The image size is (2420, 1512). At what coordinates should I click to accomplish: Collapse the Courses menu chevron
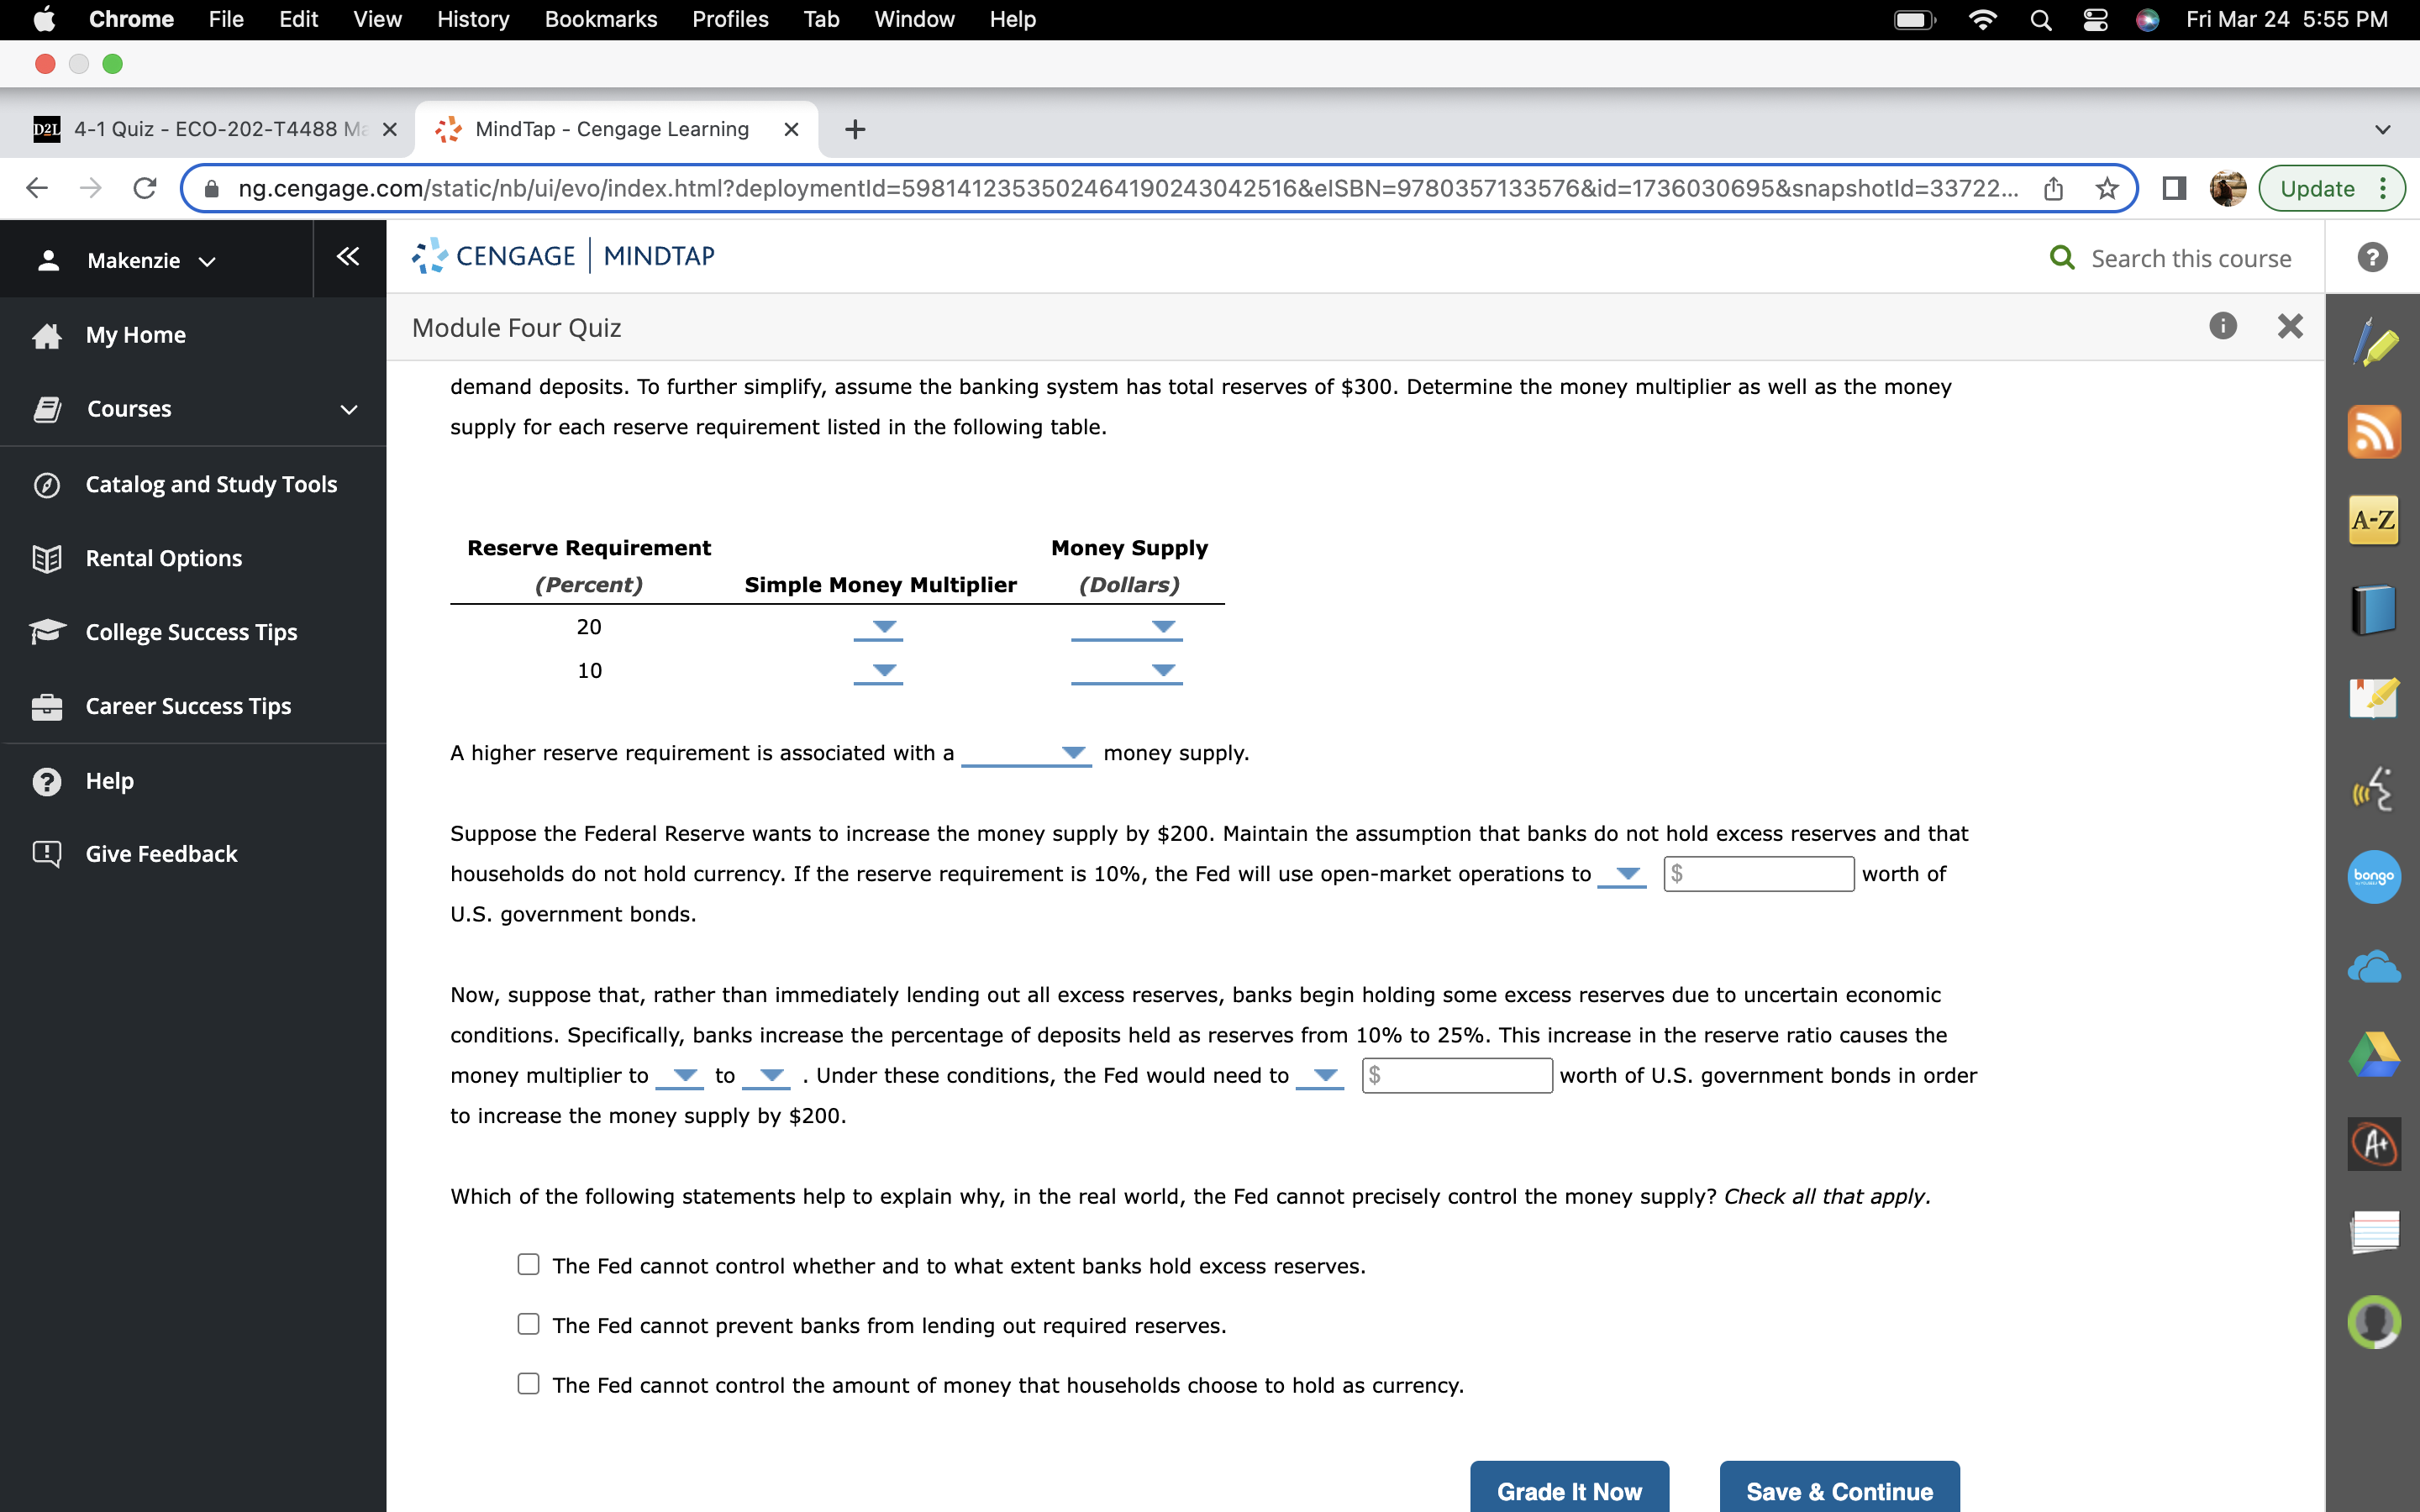pos(346,408)
